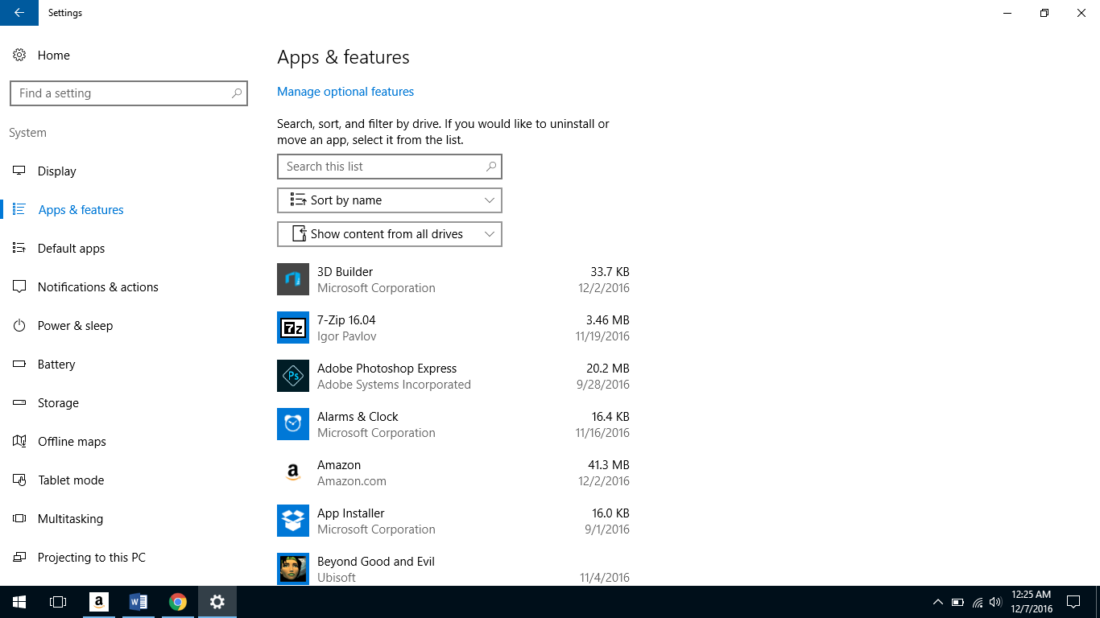Click the Amazon app icon in list
Screen dimensions: 1100x618
point(293,472)
